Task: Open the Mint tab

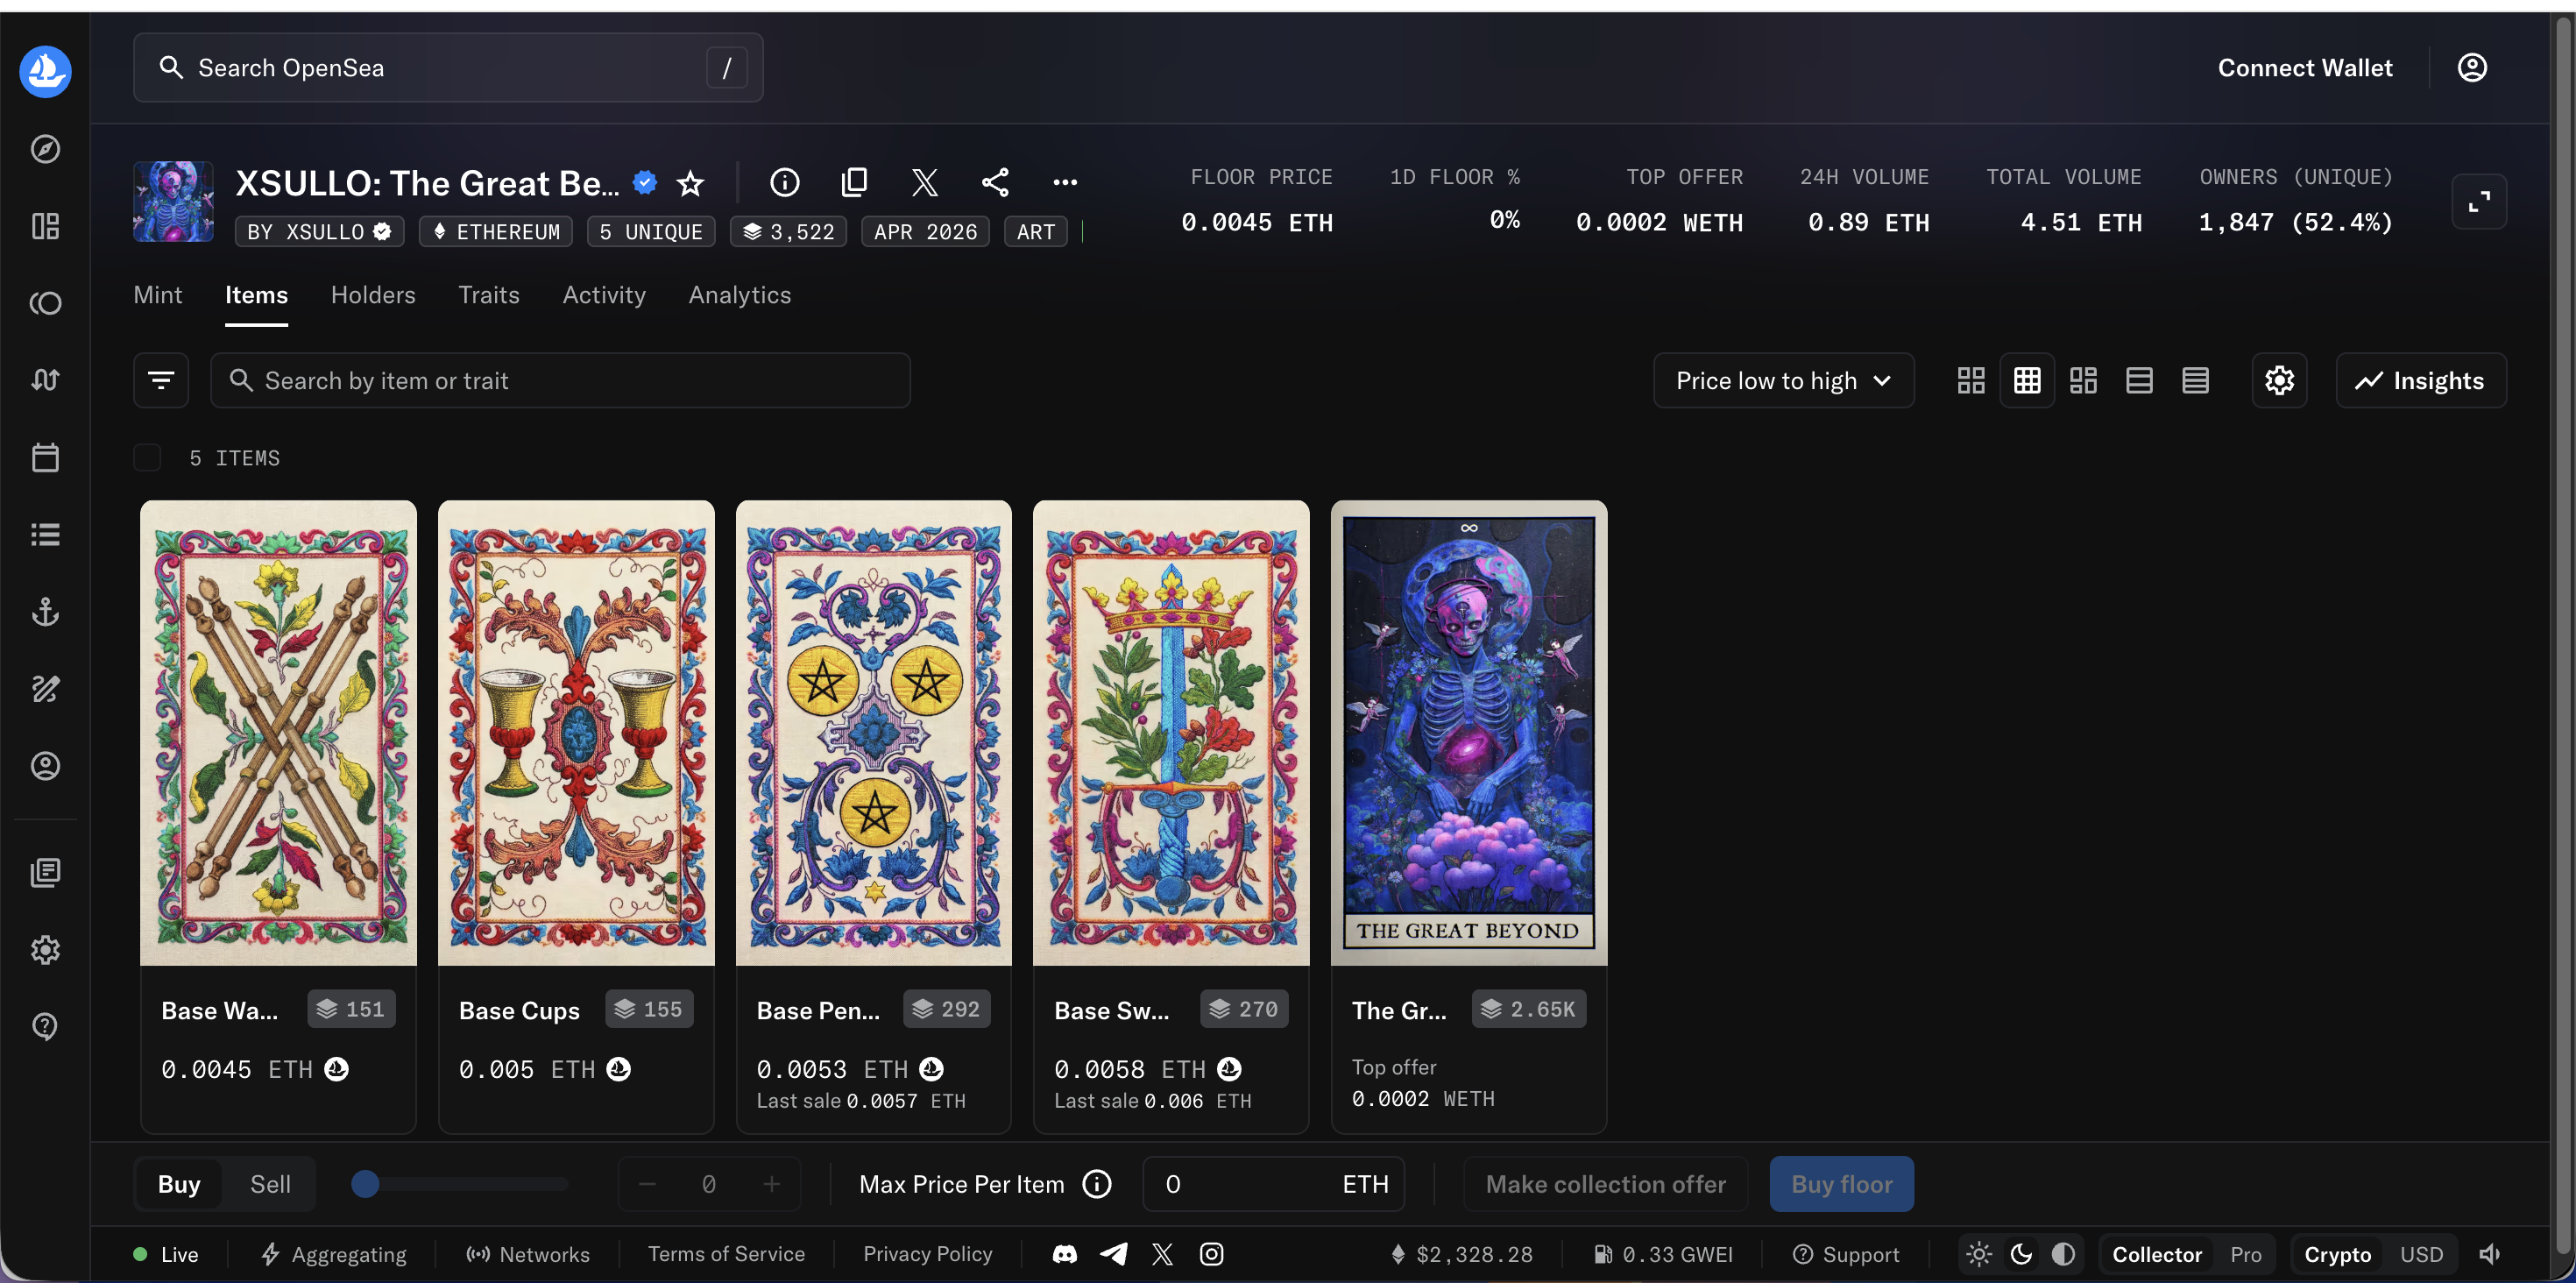Action: [158, 295]
